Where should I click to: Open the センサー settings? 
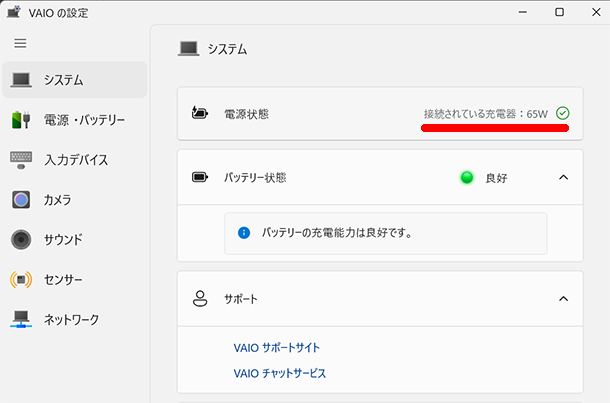pyautogui.click(x=75, y=279)
